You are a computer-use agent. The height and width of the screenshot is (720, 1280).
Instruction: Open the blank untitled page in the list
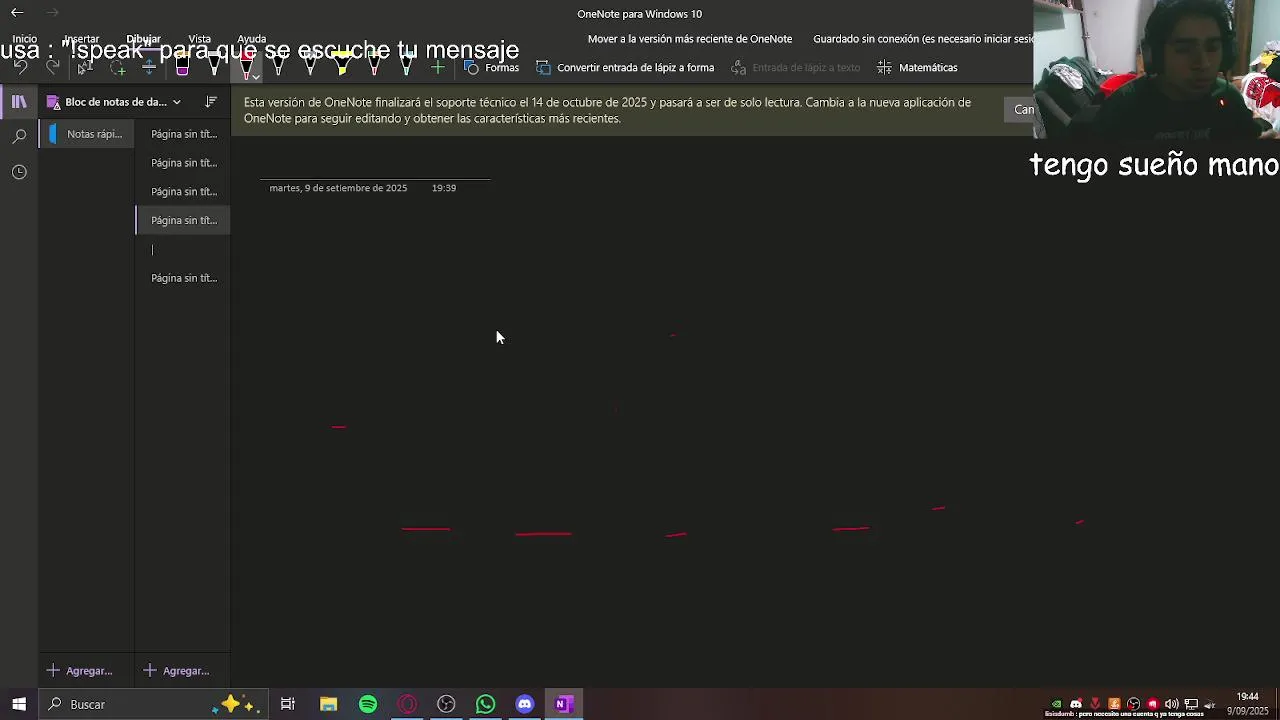click(183, 249)
